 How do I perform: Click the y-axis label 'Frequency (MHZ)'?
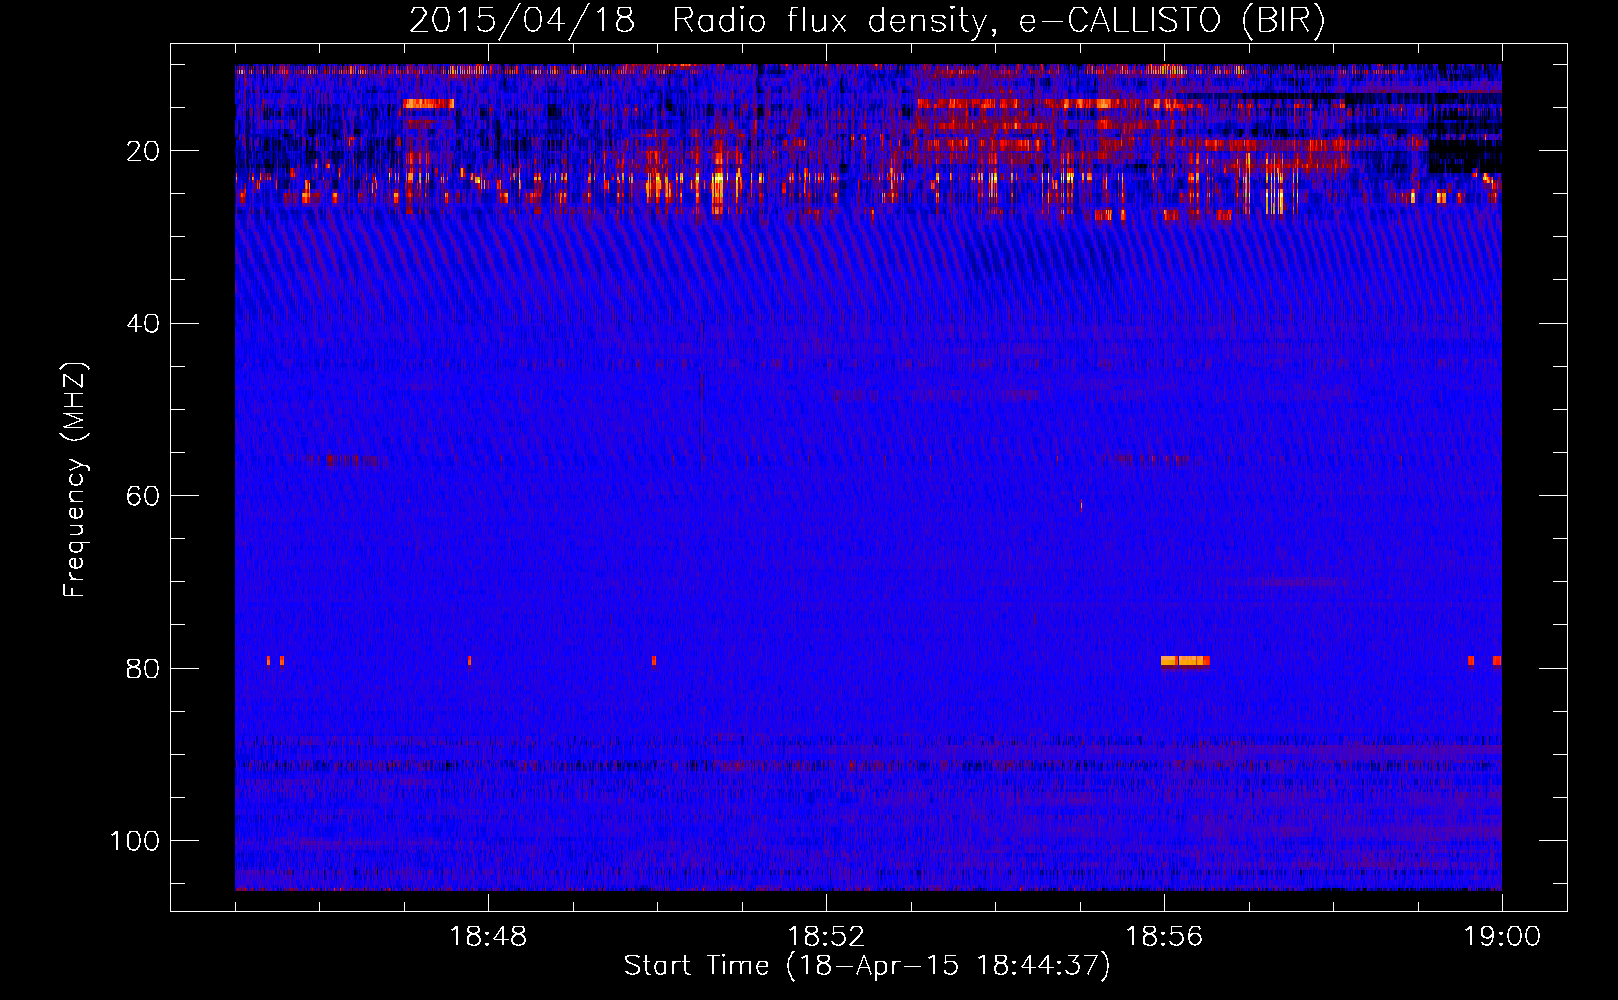(74, 480)
